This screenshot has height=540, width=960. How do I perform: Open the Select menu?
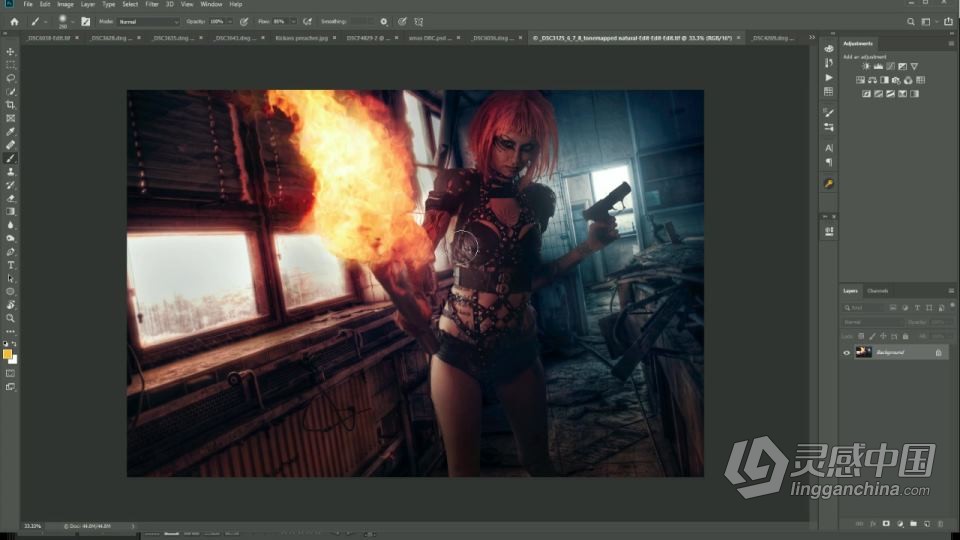pyautogui.click(x=130, y=4)
